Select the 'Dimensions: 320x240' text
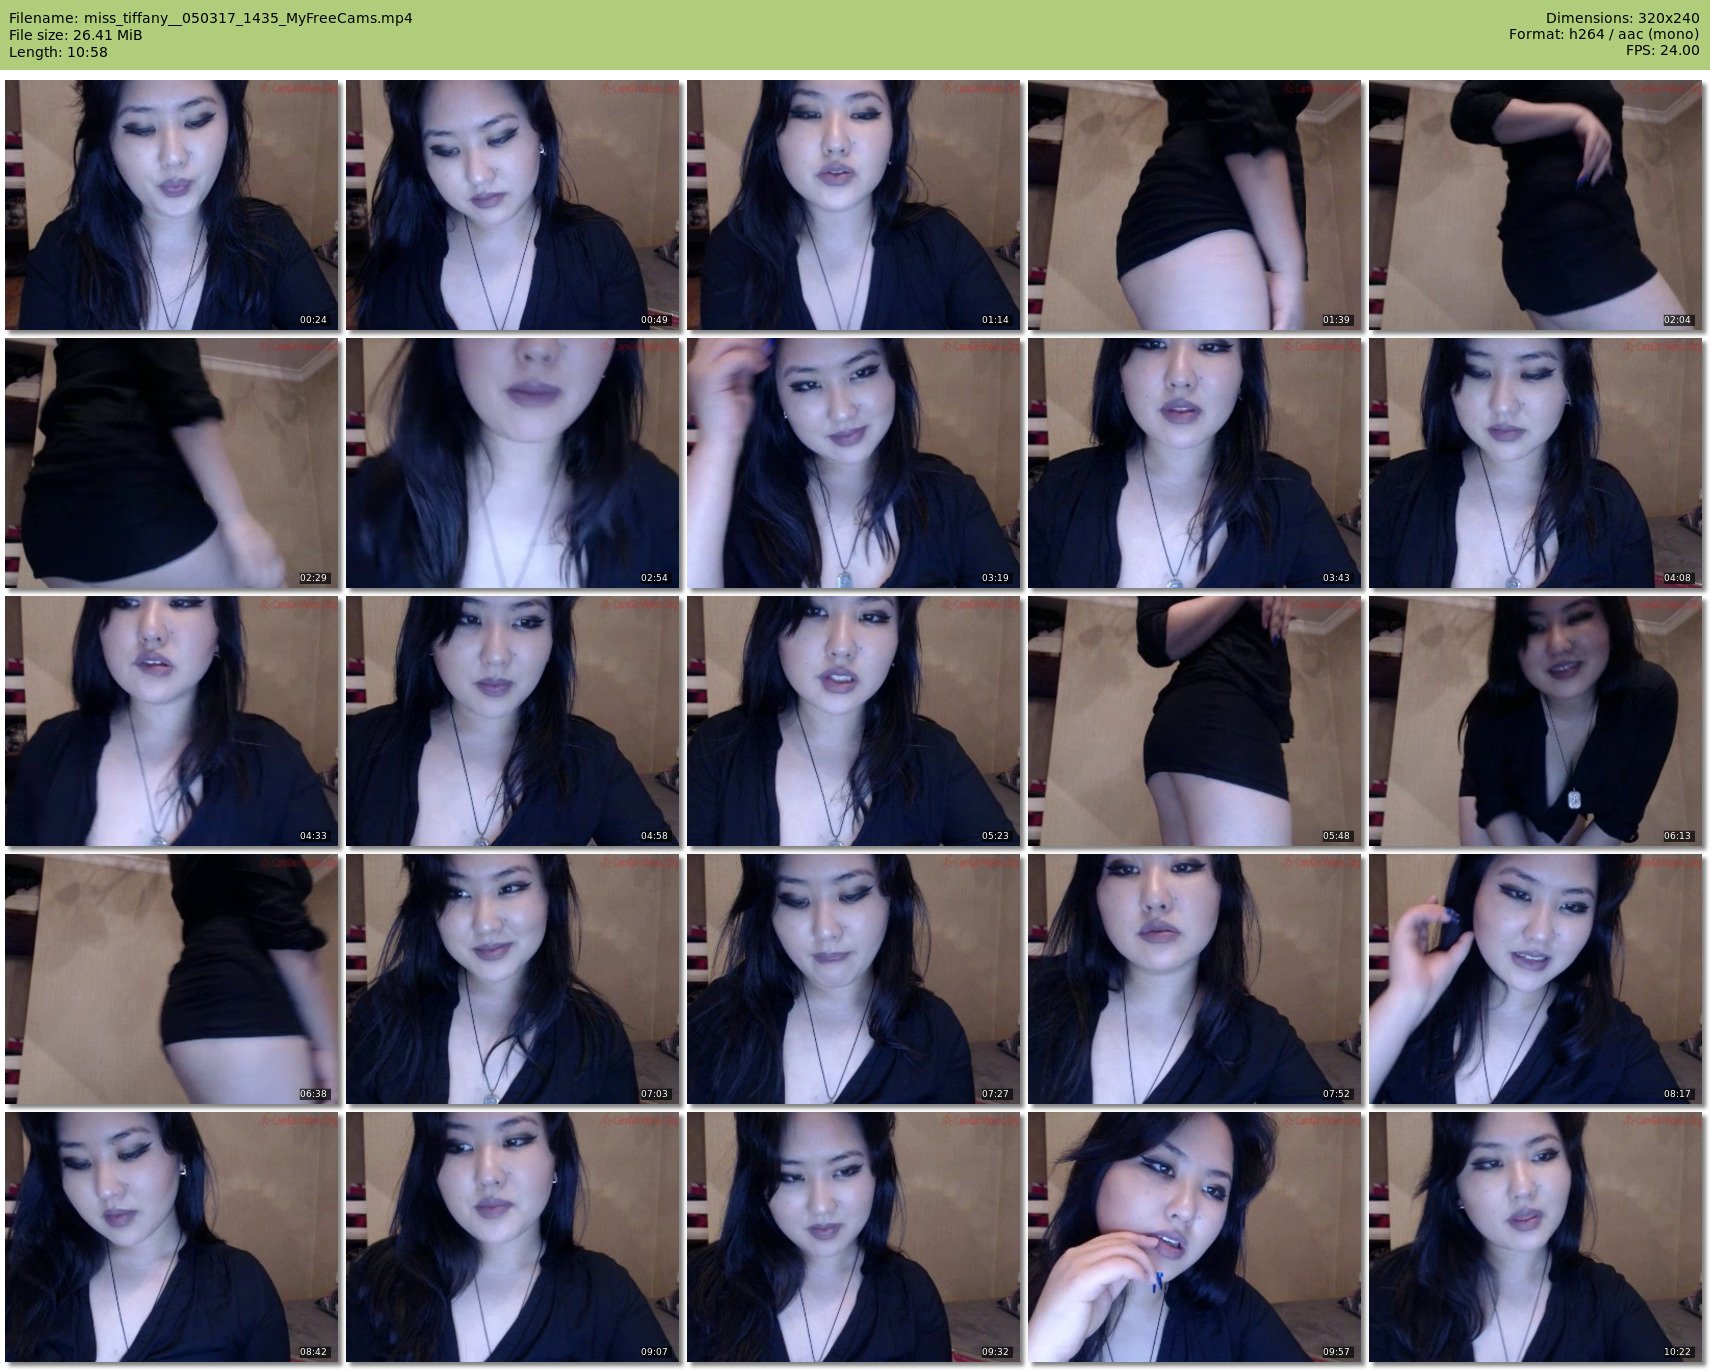 click(x=1622, y=18)
